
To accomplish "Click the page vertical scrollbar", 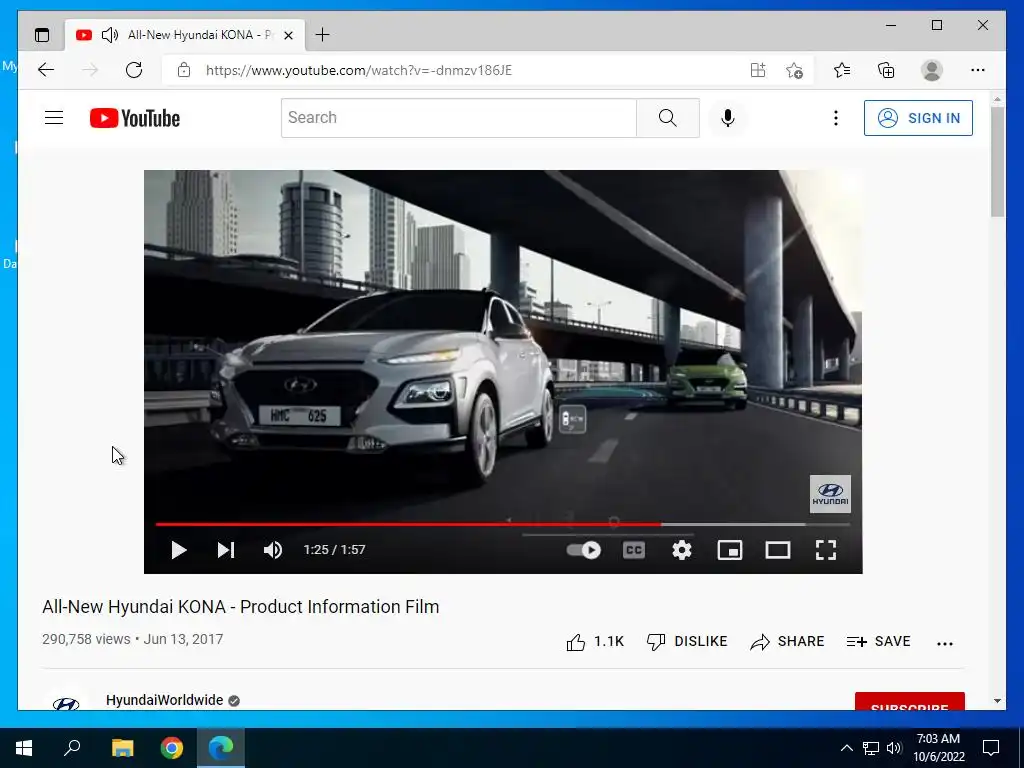I will click(x=997, y=162).
